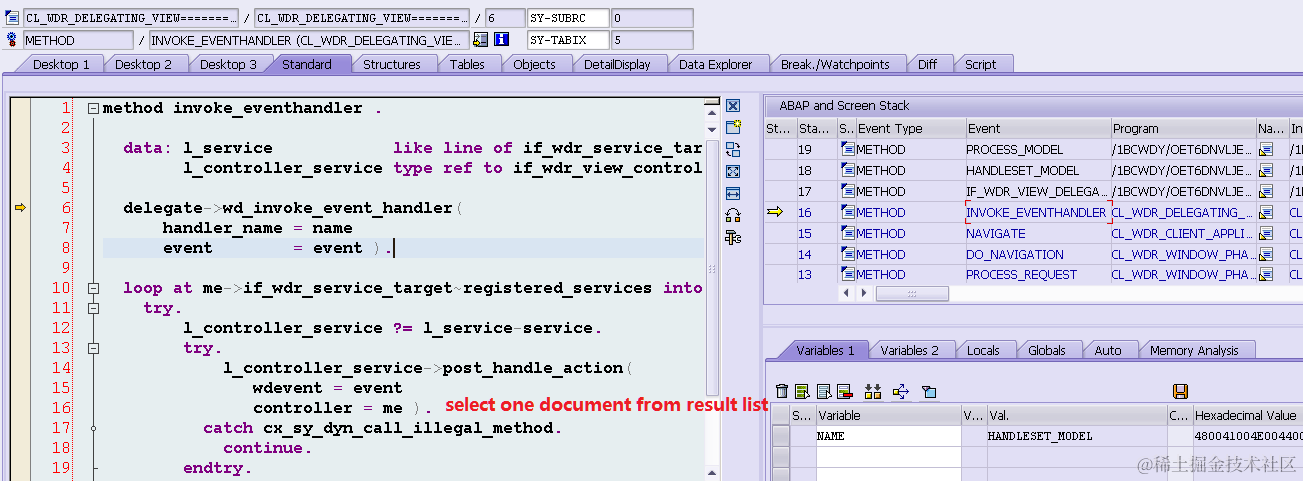Switch to the Desktop 3 tab
Viewport: 1303px width, 481px height.
click(228, 64)
